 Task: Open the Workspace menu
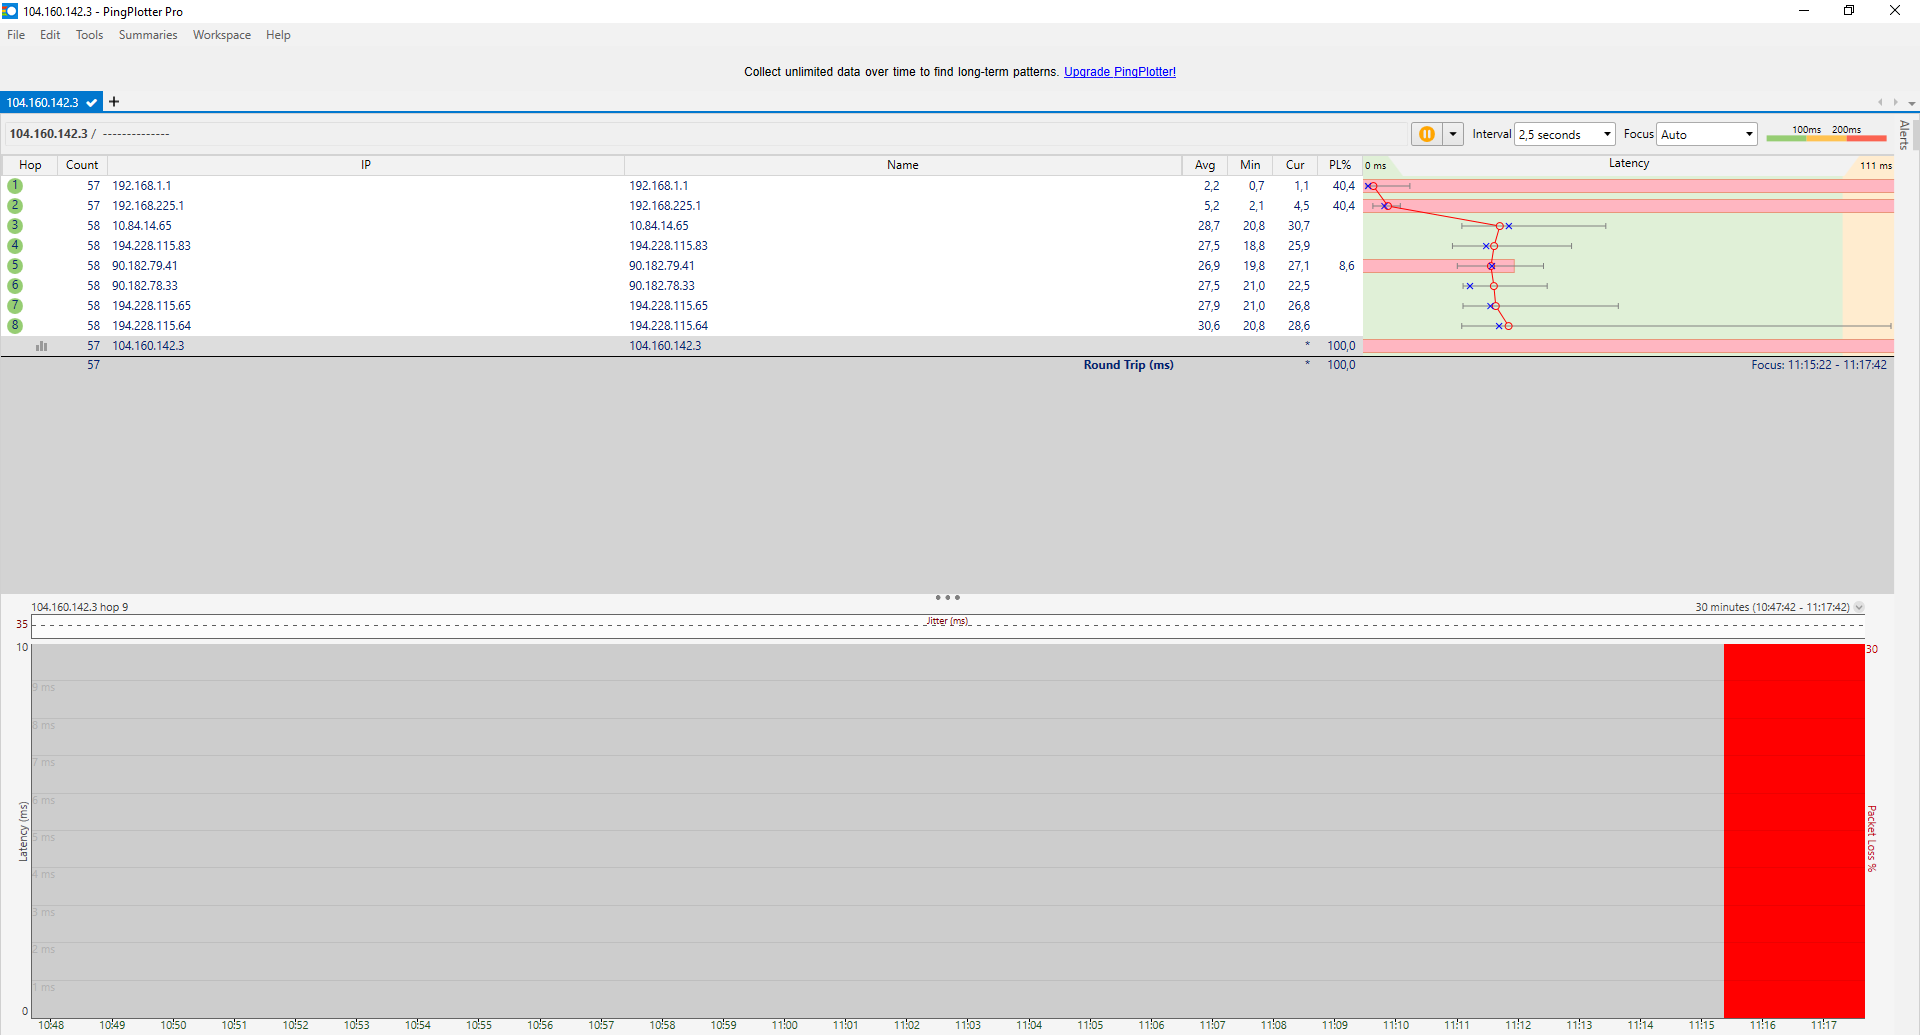[x=222, y=35]
